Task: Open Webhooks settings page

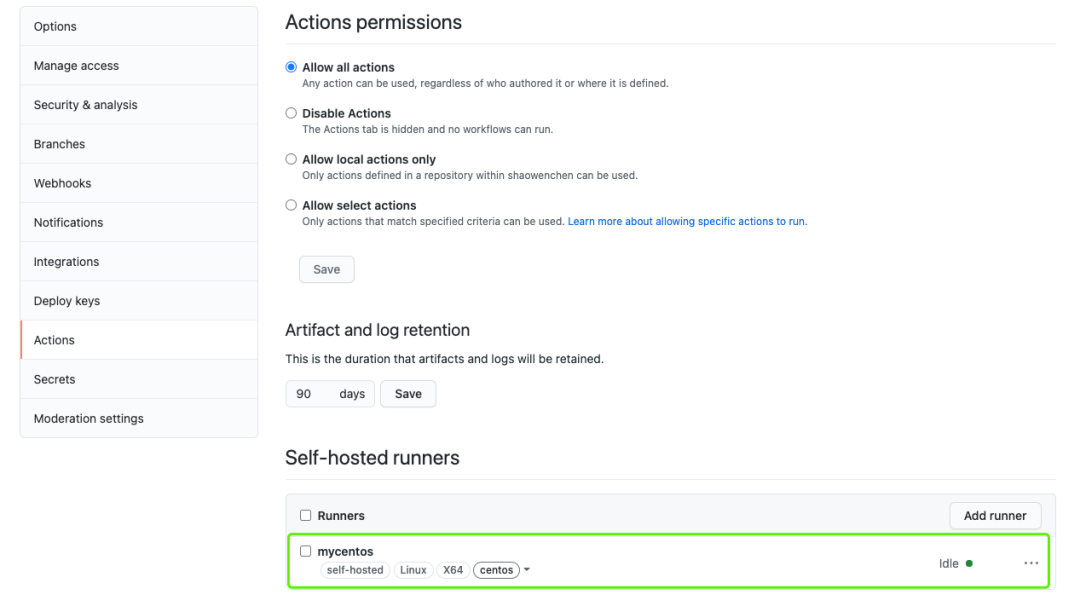Action: click(62, 183)
